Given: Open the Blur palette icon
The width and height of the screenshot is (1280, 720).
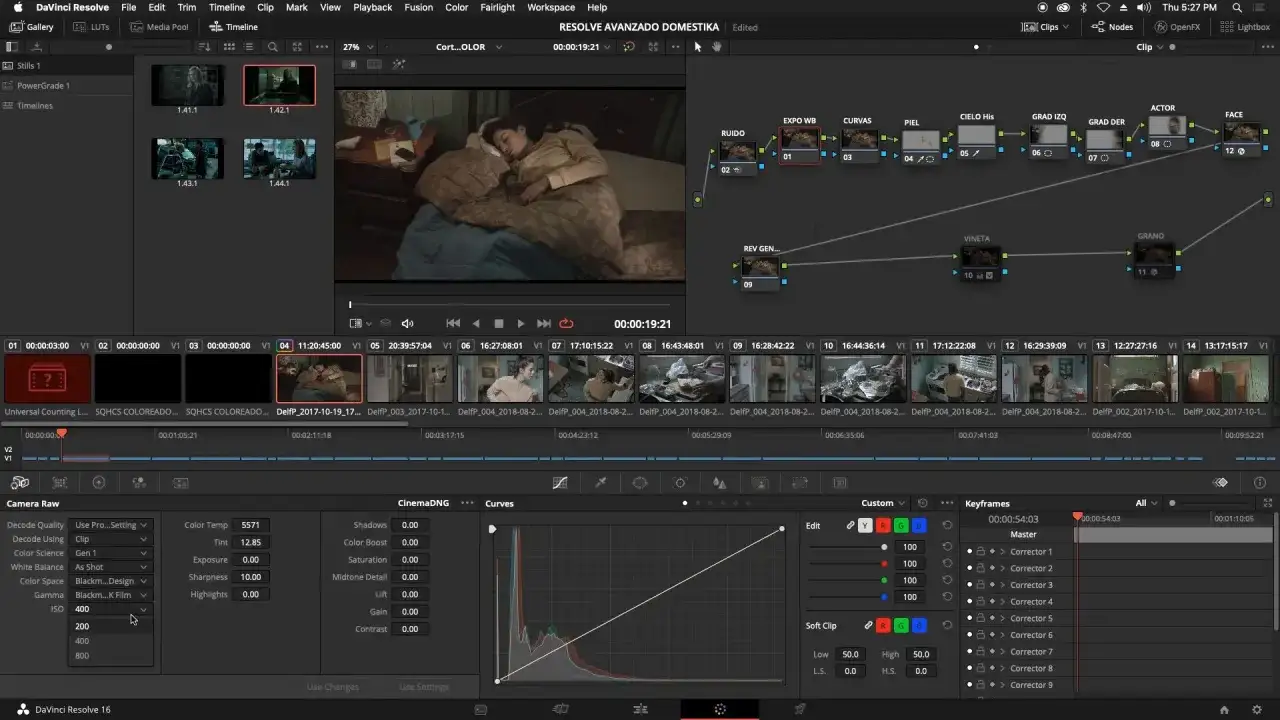Looking at the screenshot, I should tap(719, 482).
